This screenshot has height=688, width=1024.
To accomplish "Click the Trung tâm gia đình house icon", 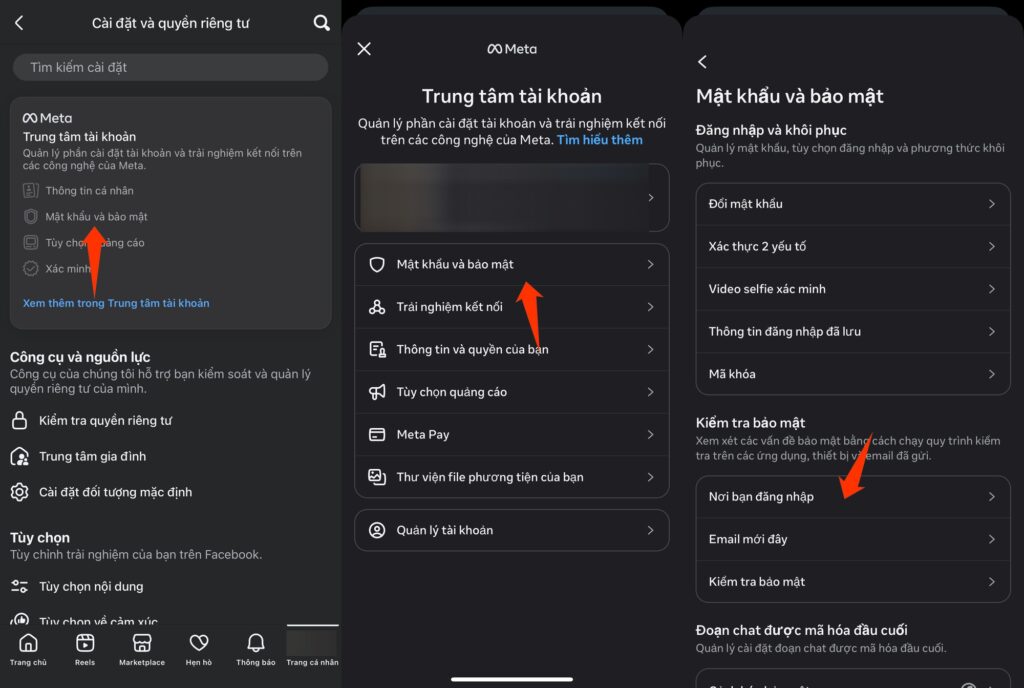I will [x=20, y=456].
